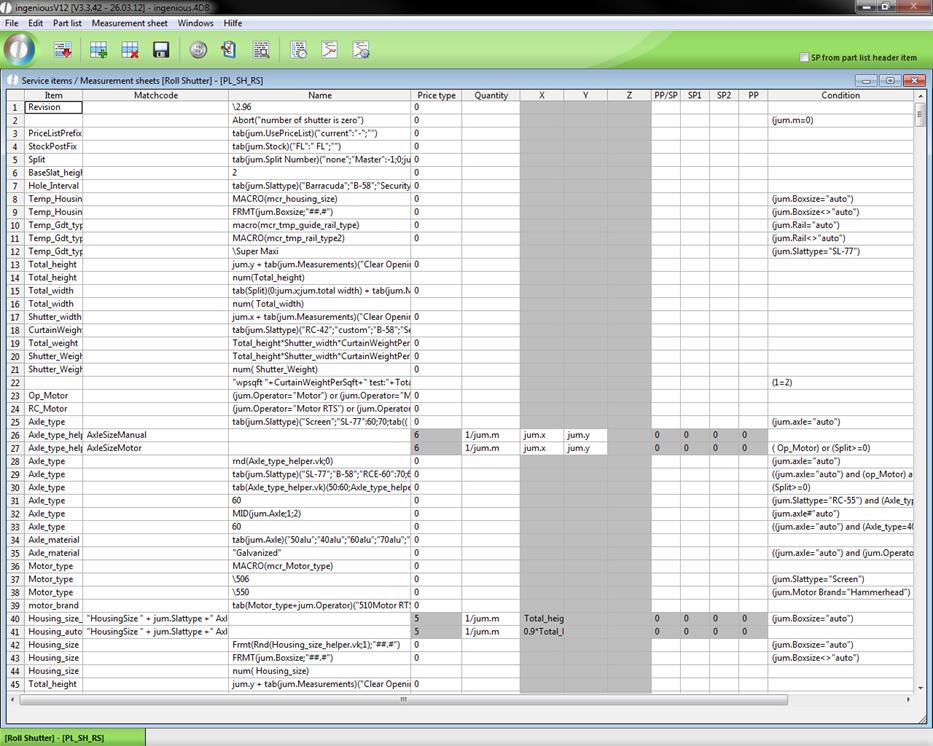This screenshot has width=933, height=746.
Task: Open the Part list menu
Action: (x=67, y=23)
